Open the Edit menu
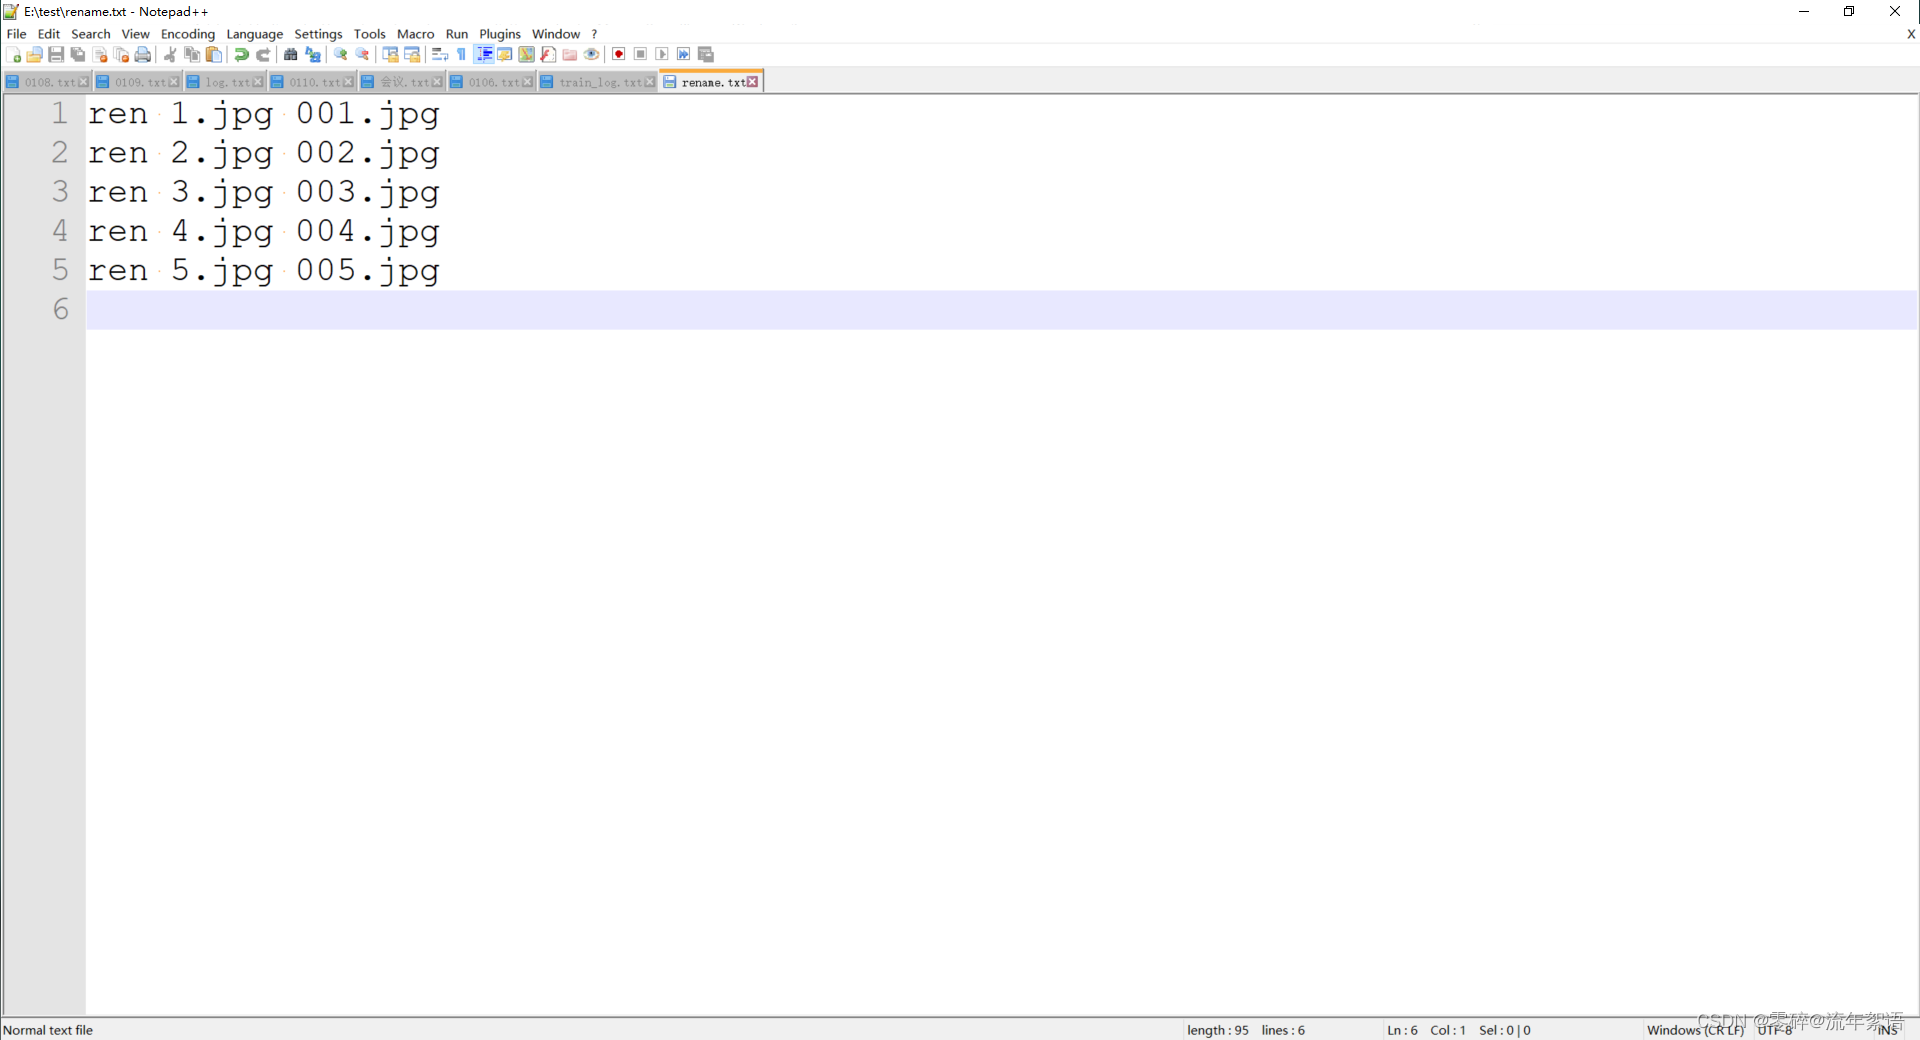Screen dimensions: 1920x1040 (49, 34)
